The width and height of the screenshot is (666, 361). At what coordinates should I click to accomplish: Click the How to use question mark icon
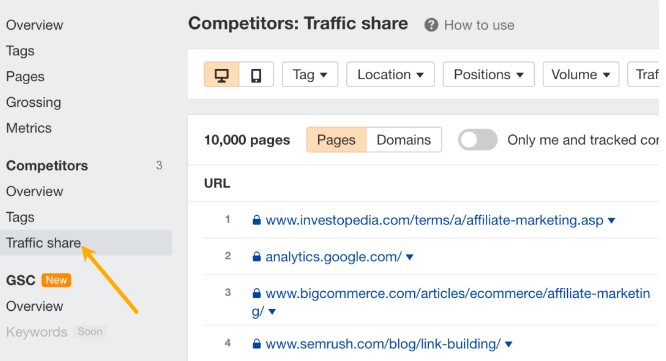[431, 25]
